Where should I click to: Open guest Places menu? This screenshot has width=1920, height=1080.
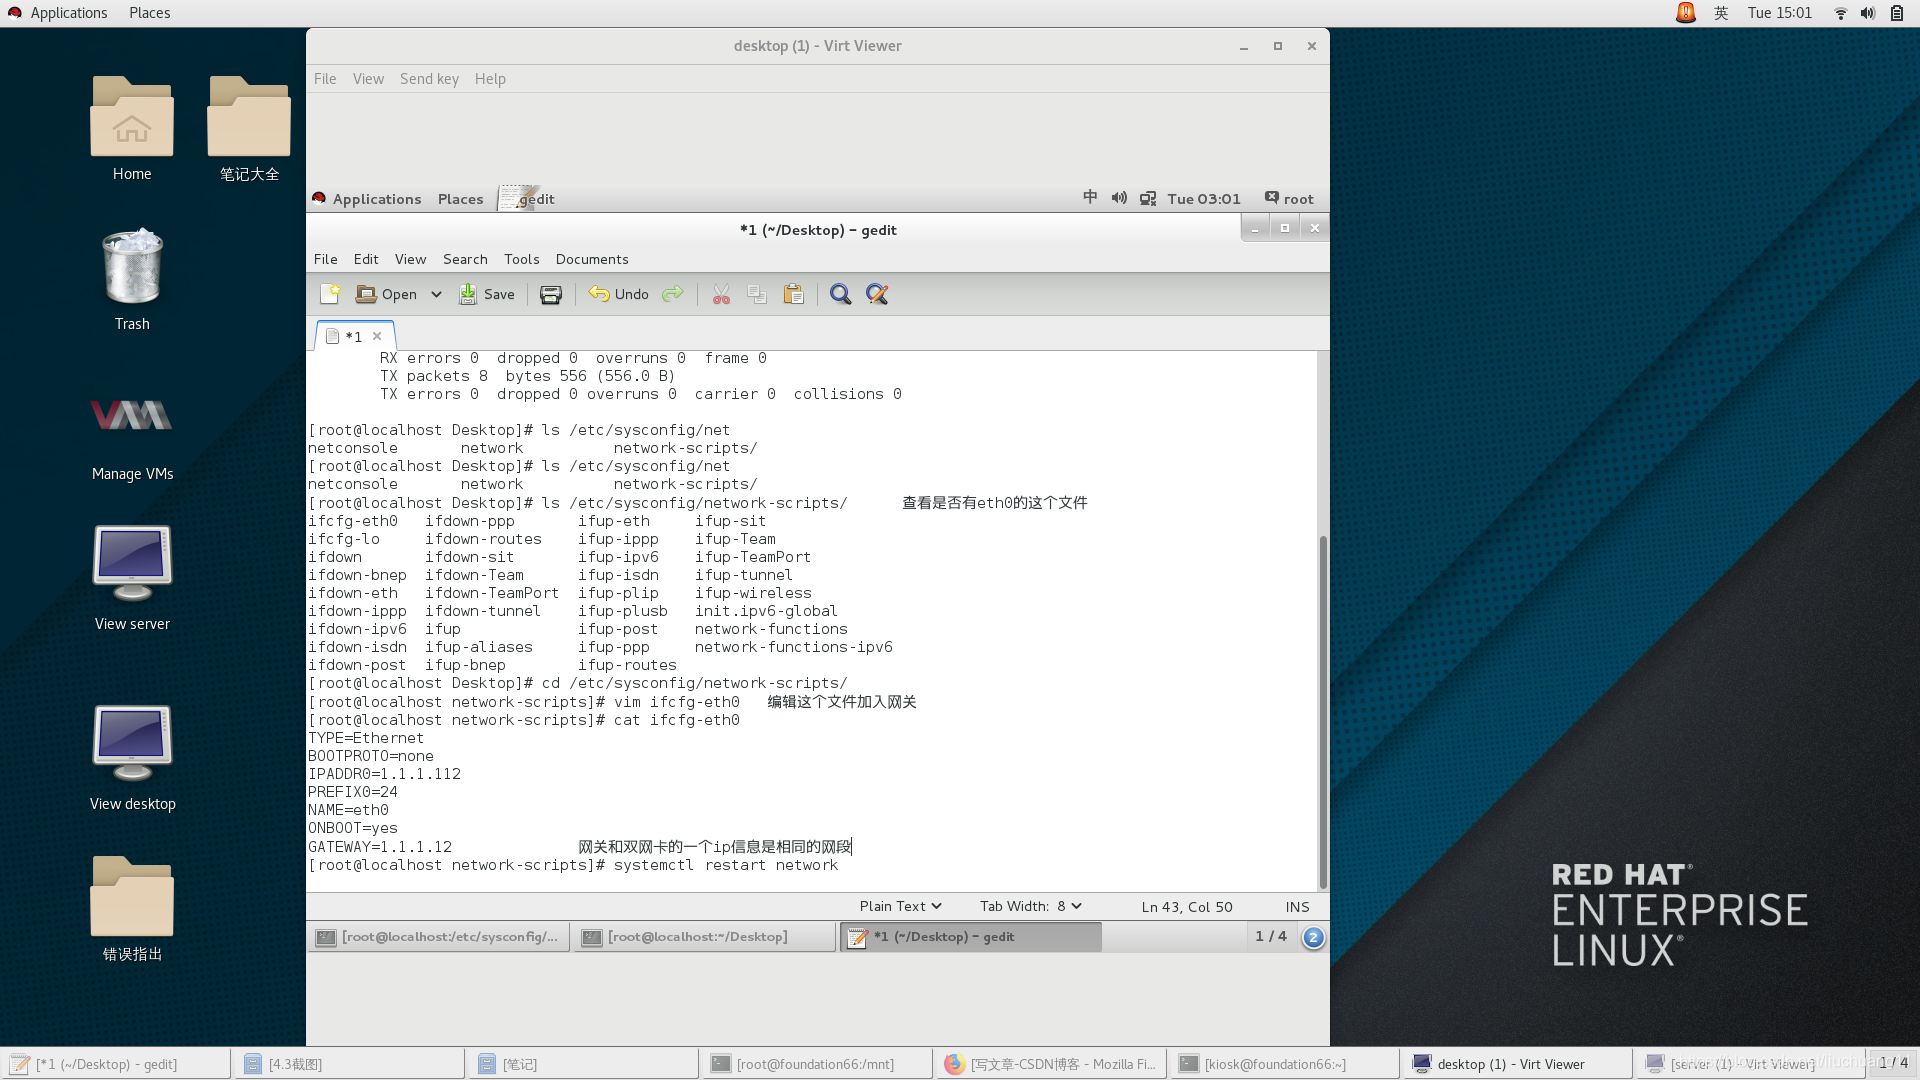click(460, 199)
